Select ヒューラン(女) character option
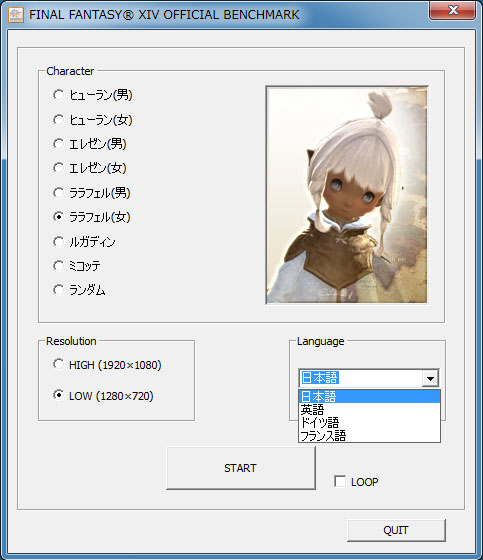483x560 pixels. tap(58, 119)
